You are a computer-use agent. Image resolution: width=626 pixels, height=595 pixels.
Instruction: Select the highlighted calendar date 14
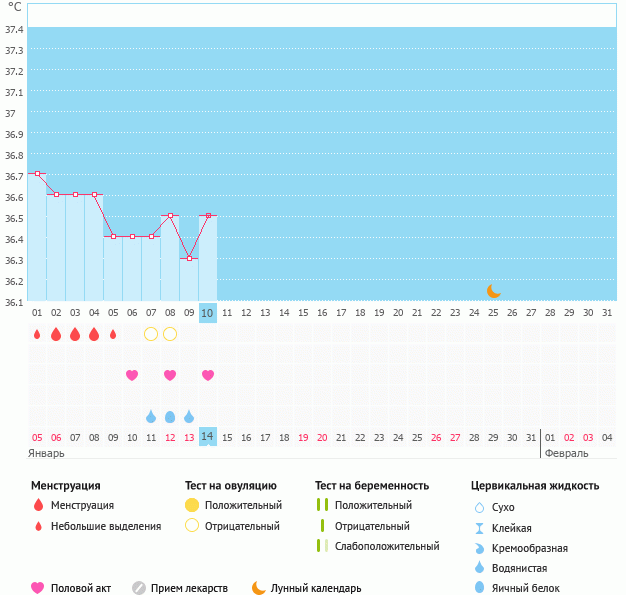(x=208, y=437)
